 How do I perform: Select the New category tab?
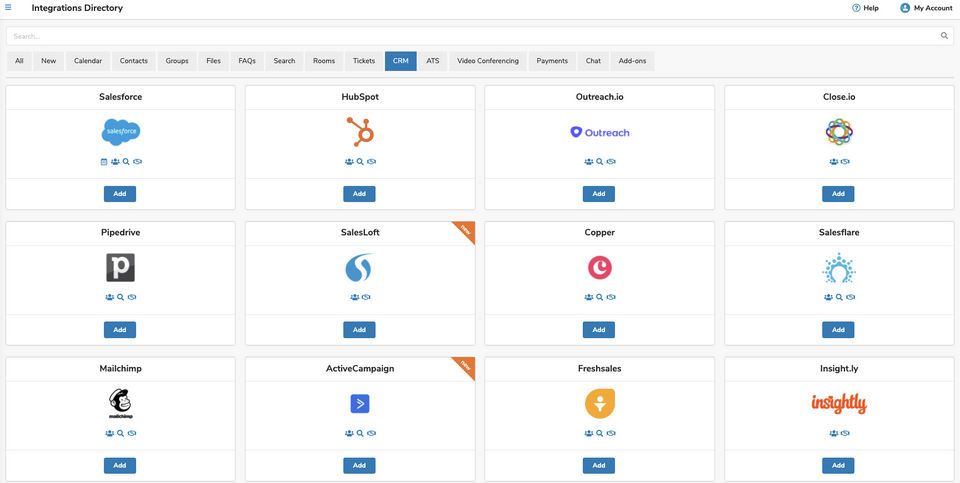point(48,61)
